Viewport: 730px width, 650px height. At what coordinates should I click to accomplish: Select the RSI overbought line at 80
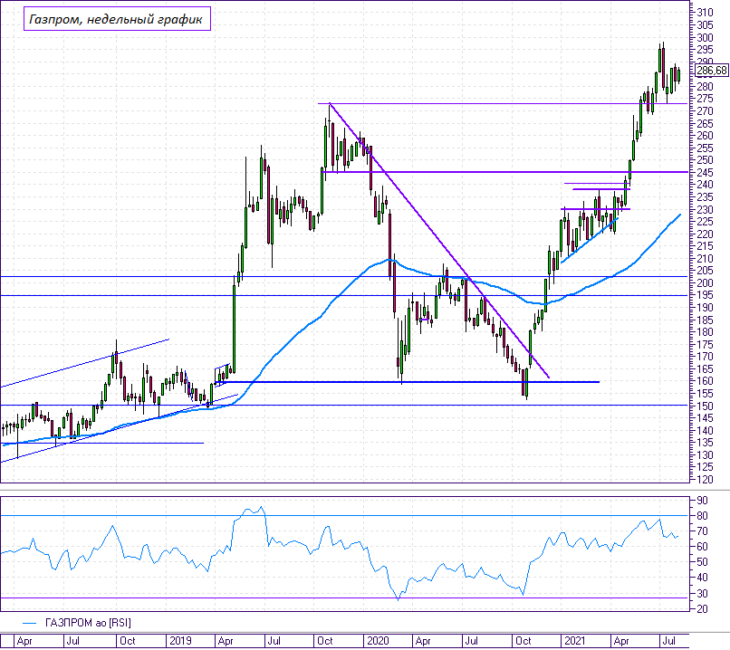[x=344, y=515]
